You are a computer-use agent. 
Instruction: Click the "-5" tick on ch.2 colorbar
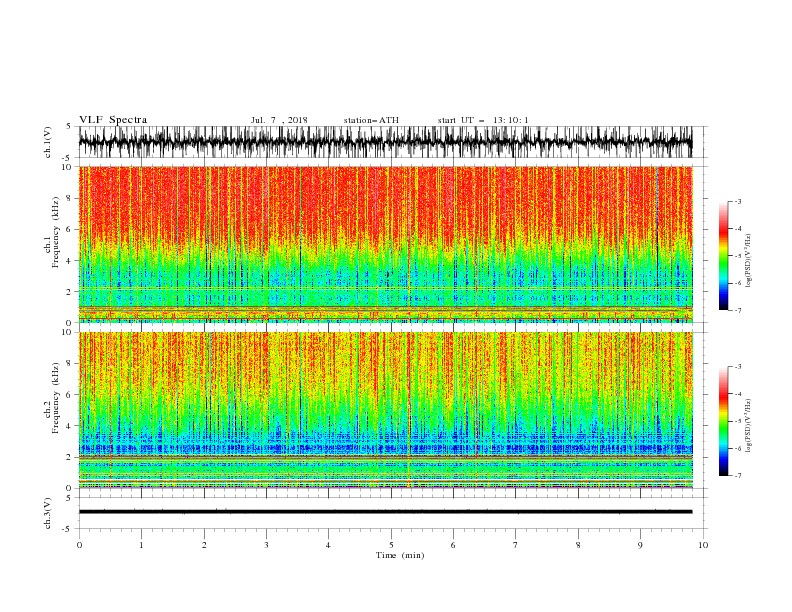click(738, 421)
